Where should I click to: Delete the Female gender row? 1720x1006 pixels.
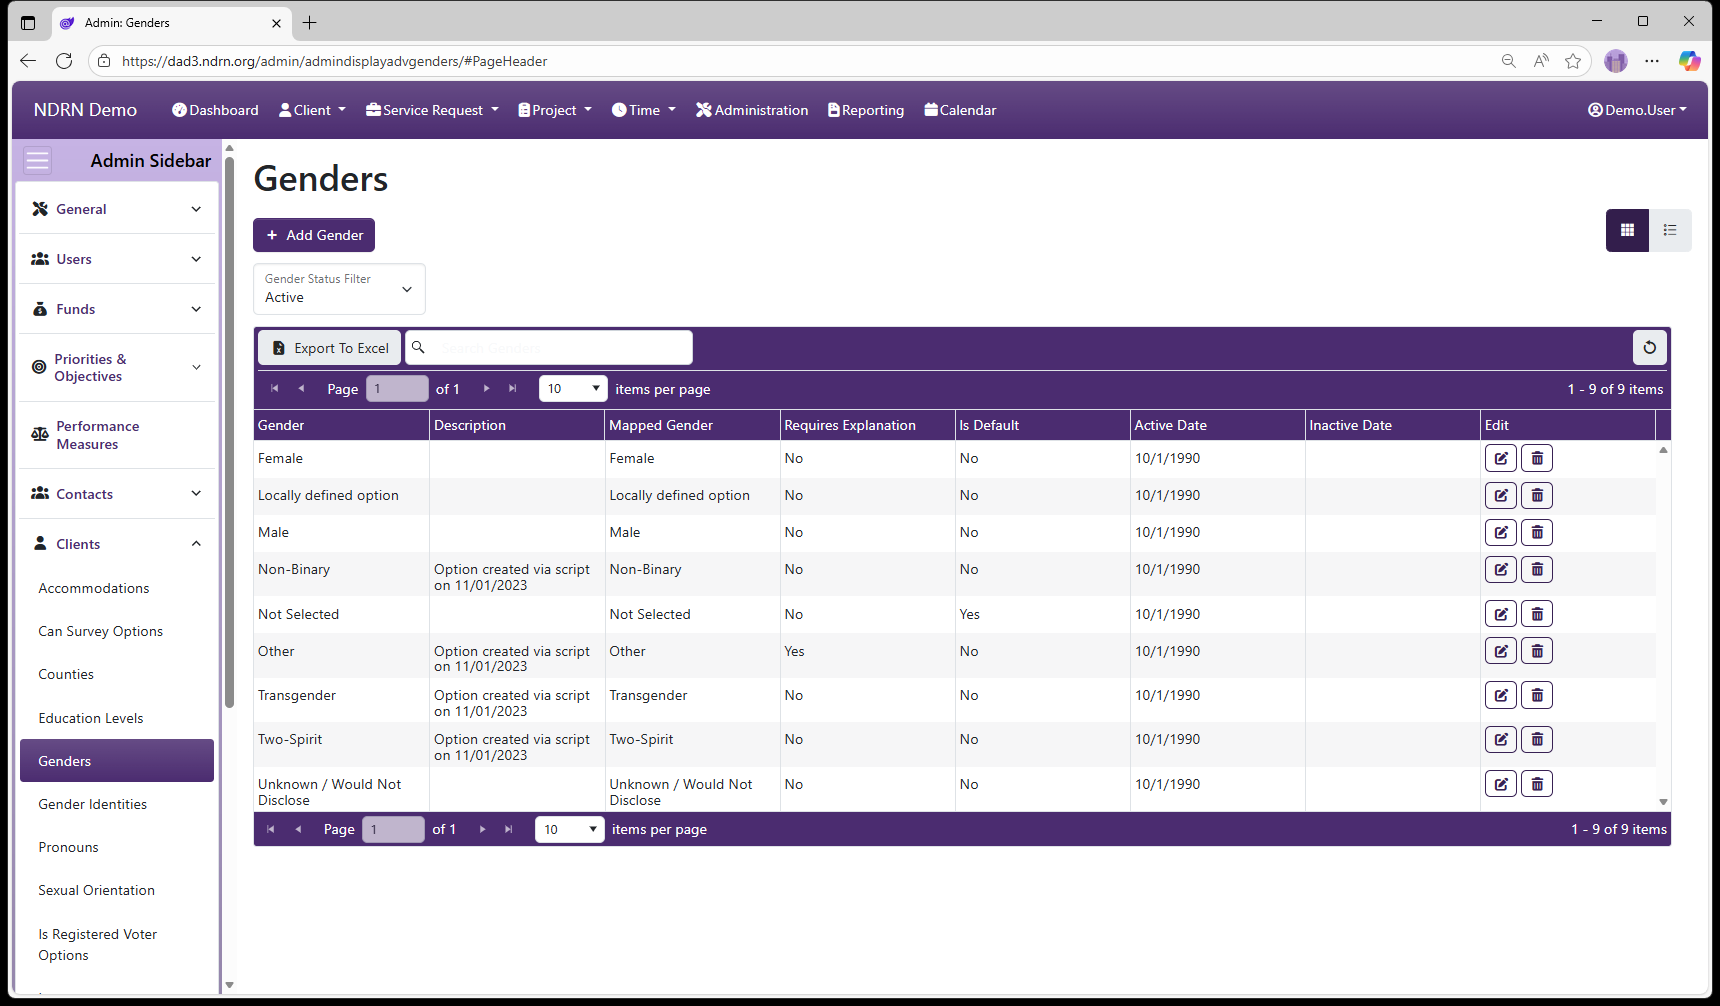1537,458
